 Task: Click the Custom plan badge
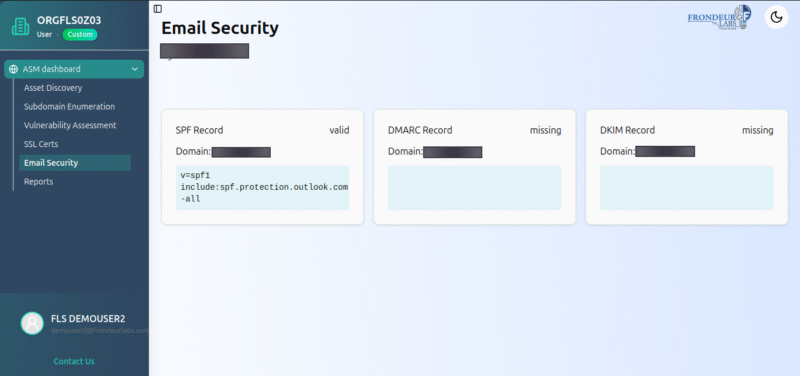80,35
